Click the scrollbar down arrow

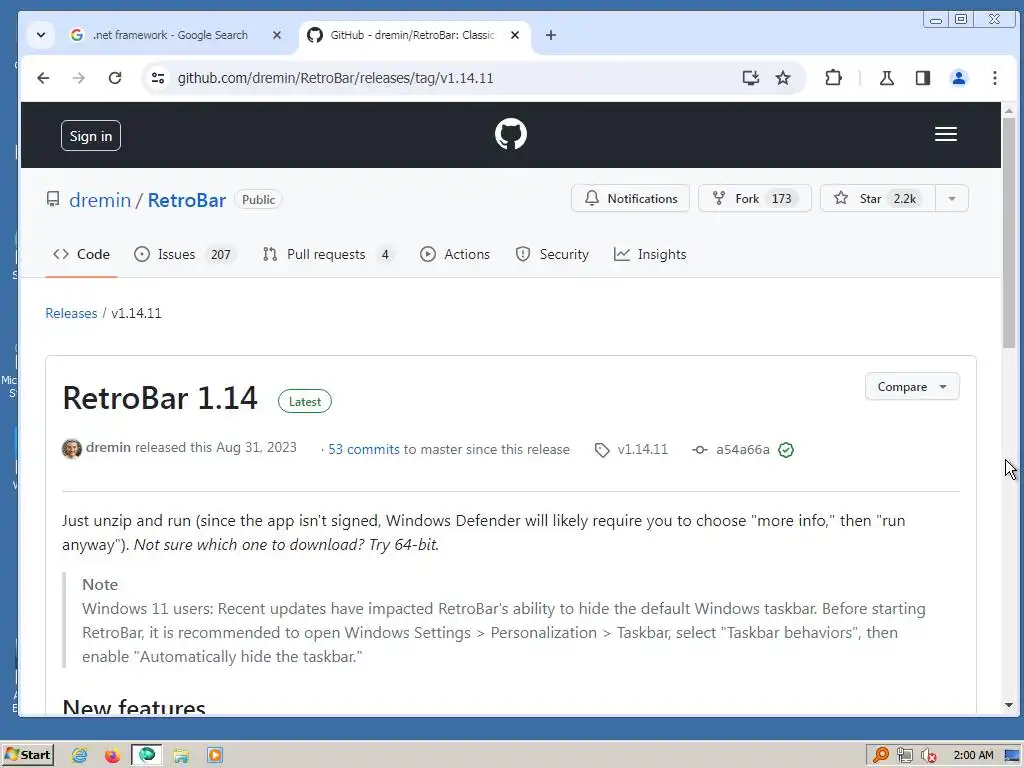click(x=1009, y=705)
